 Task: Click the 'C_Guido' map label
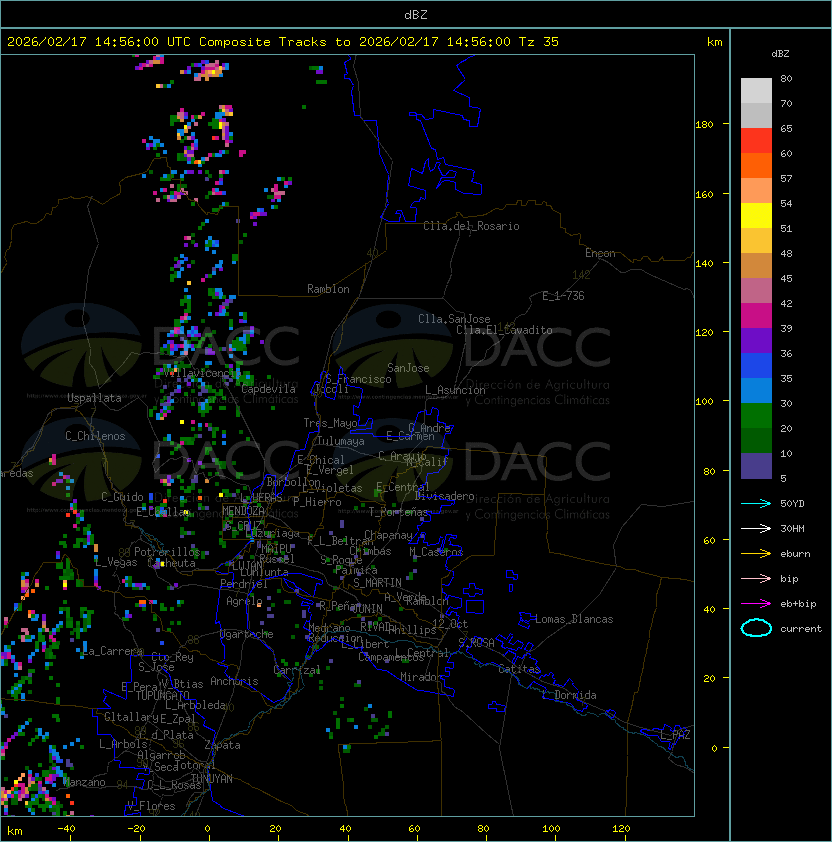[122, 497]
